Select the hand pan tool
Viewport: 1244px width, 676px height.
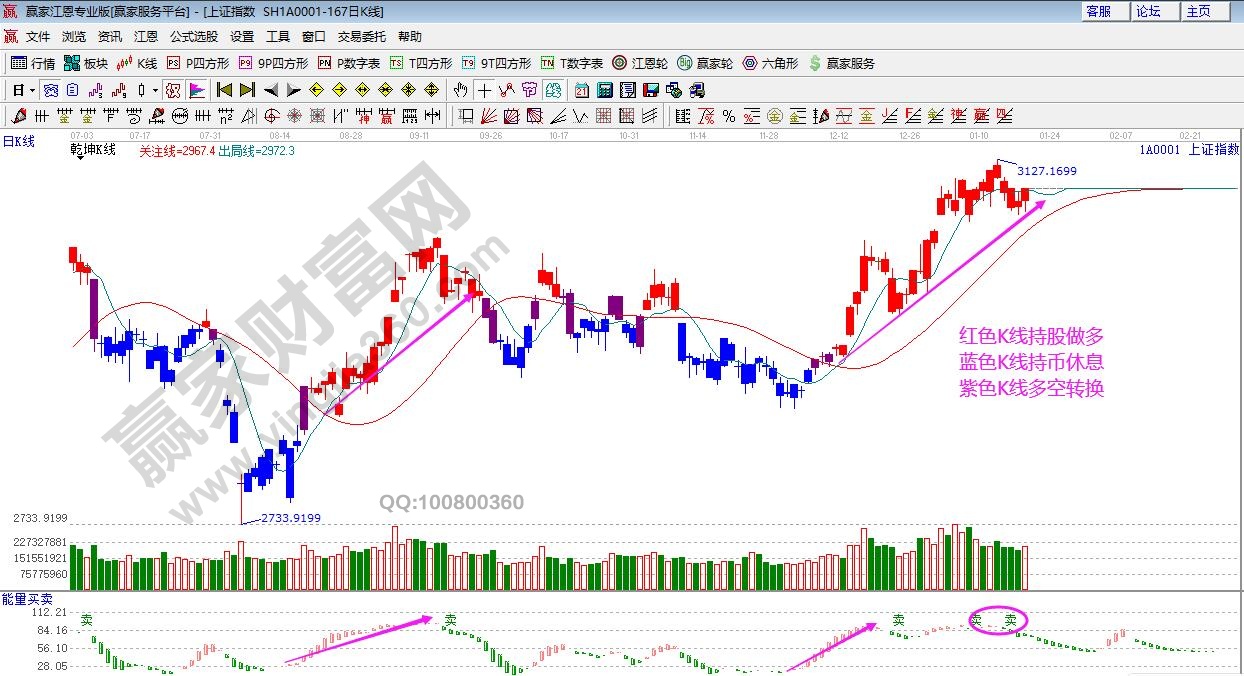460,90
